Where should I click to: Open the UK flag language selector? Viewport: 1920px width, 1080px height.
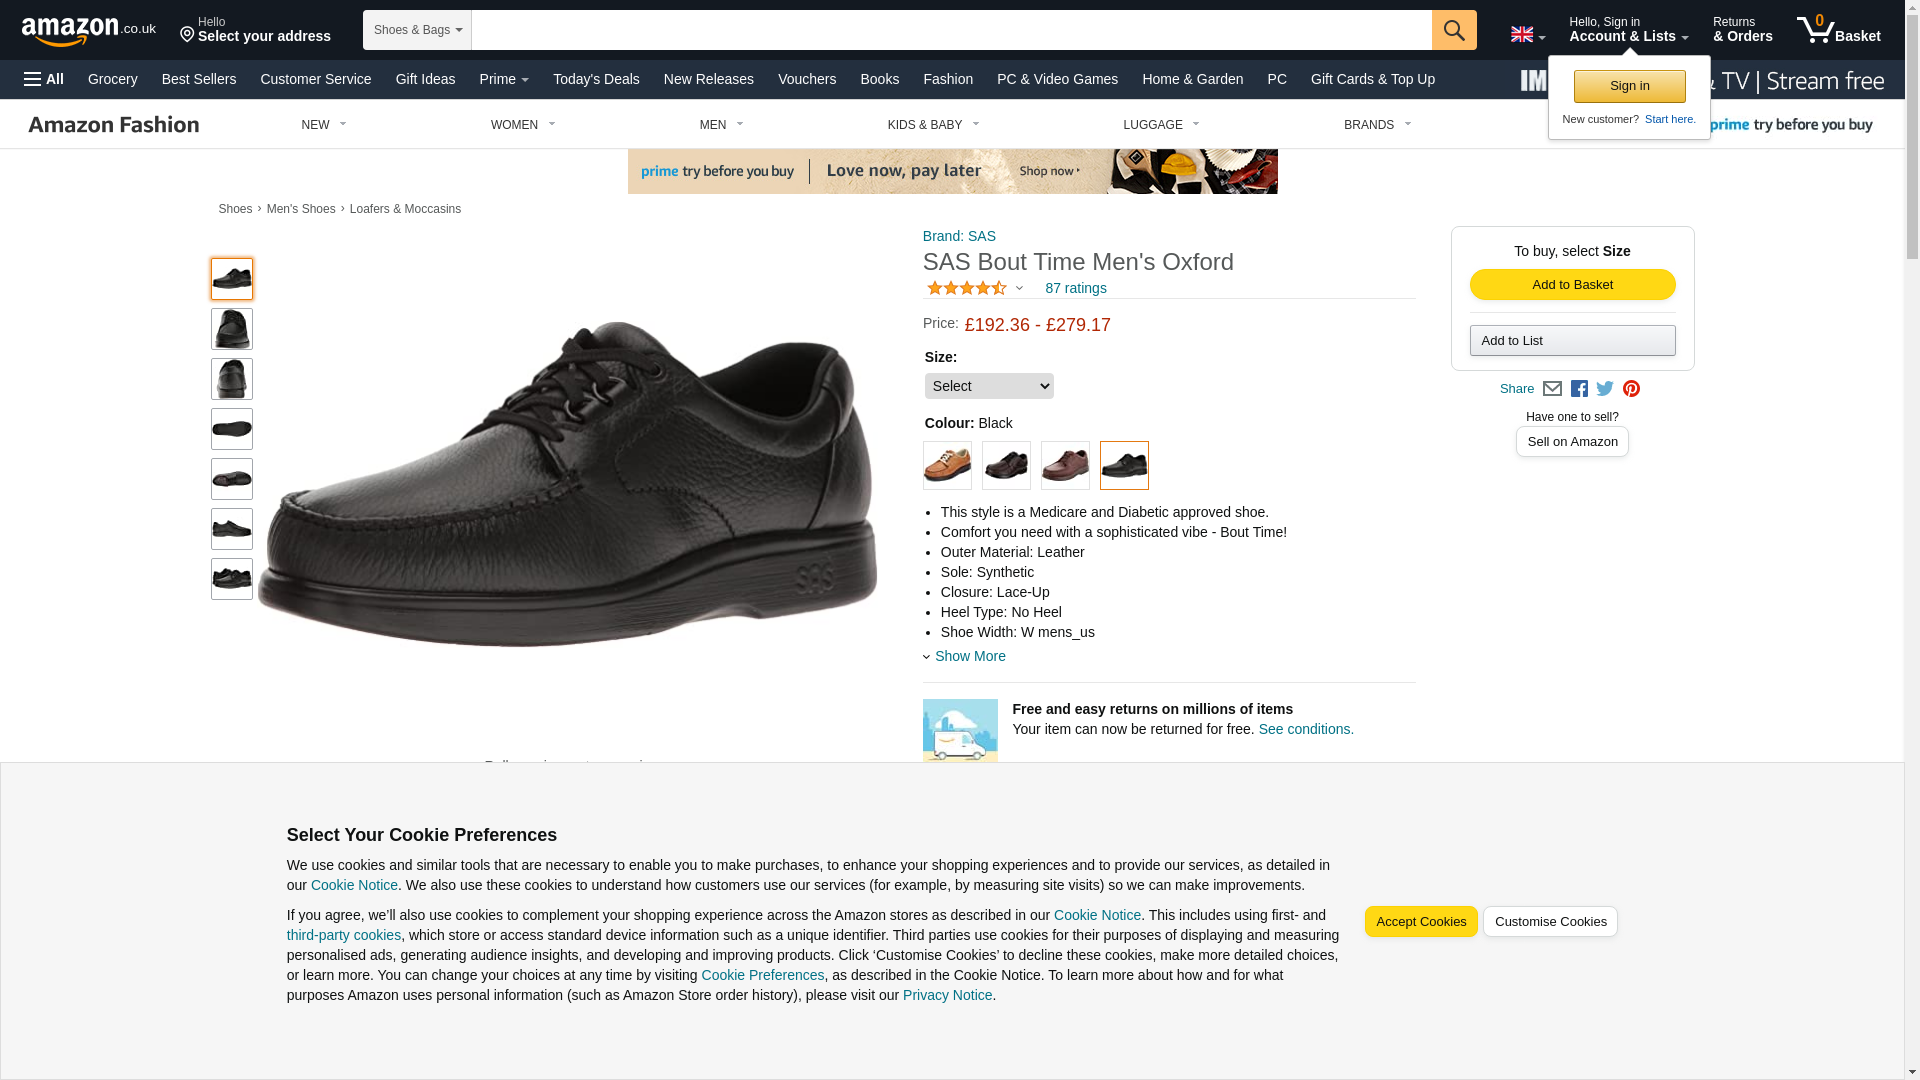[x=1527, y=35]
